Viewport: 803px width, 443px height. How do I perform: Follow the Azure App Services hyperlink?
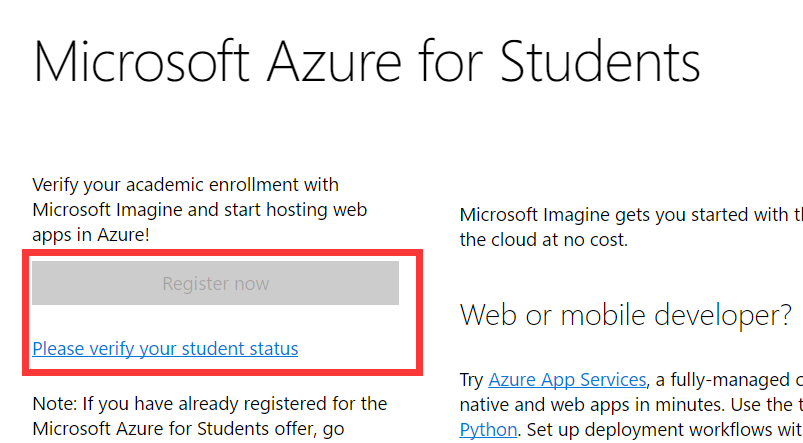point(567,380)
